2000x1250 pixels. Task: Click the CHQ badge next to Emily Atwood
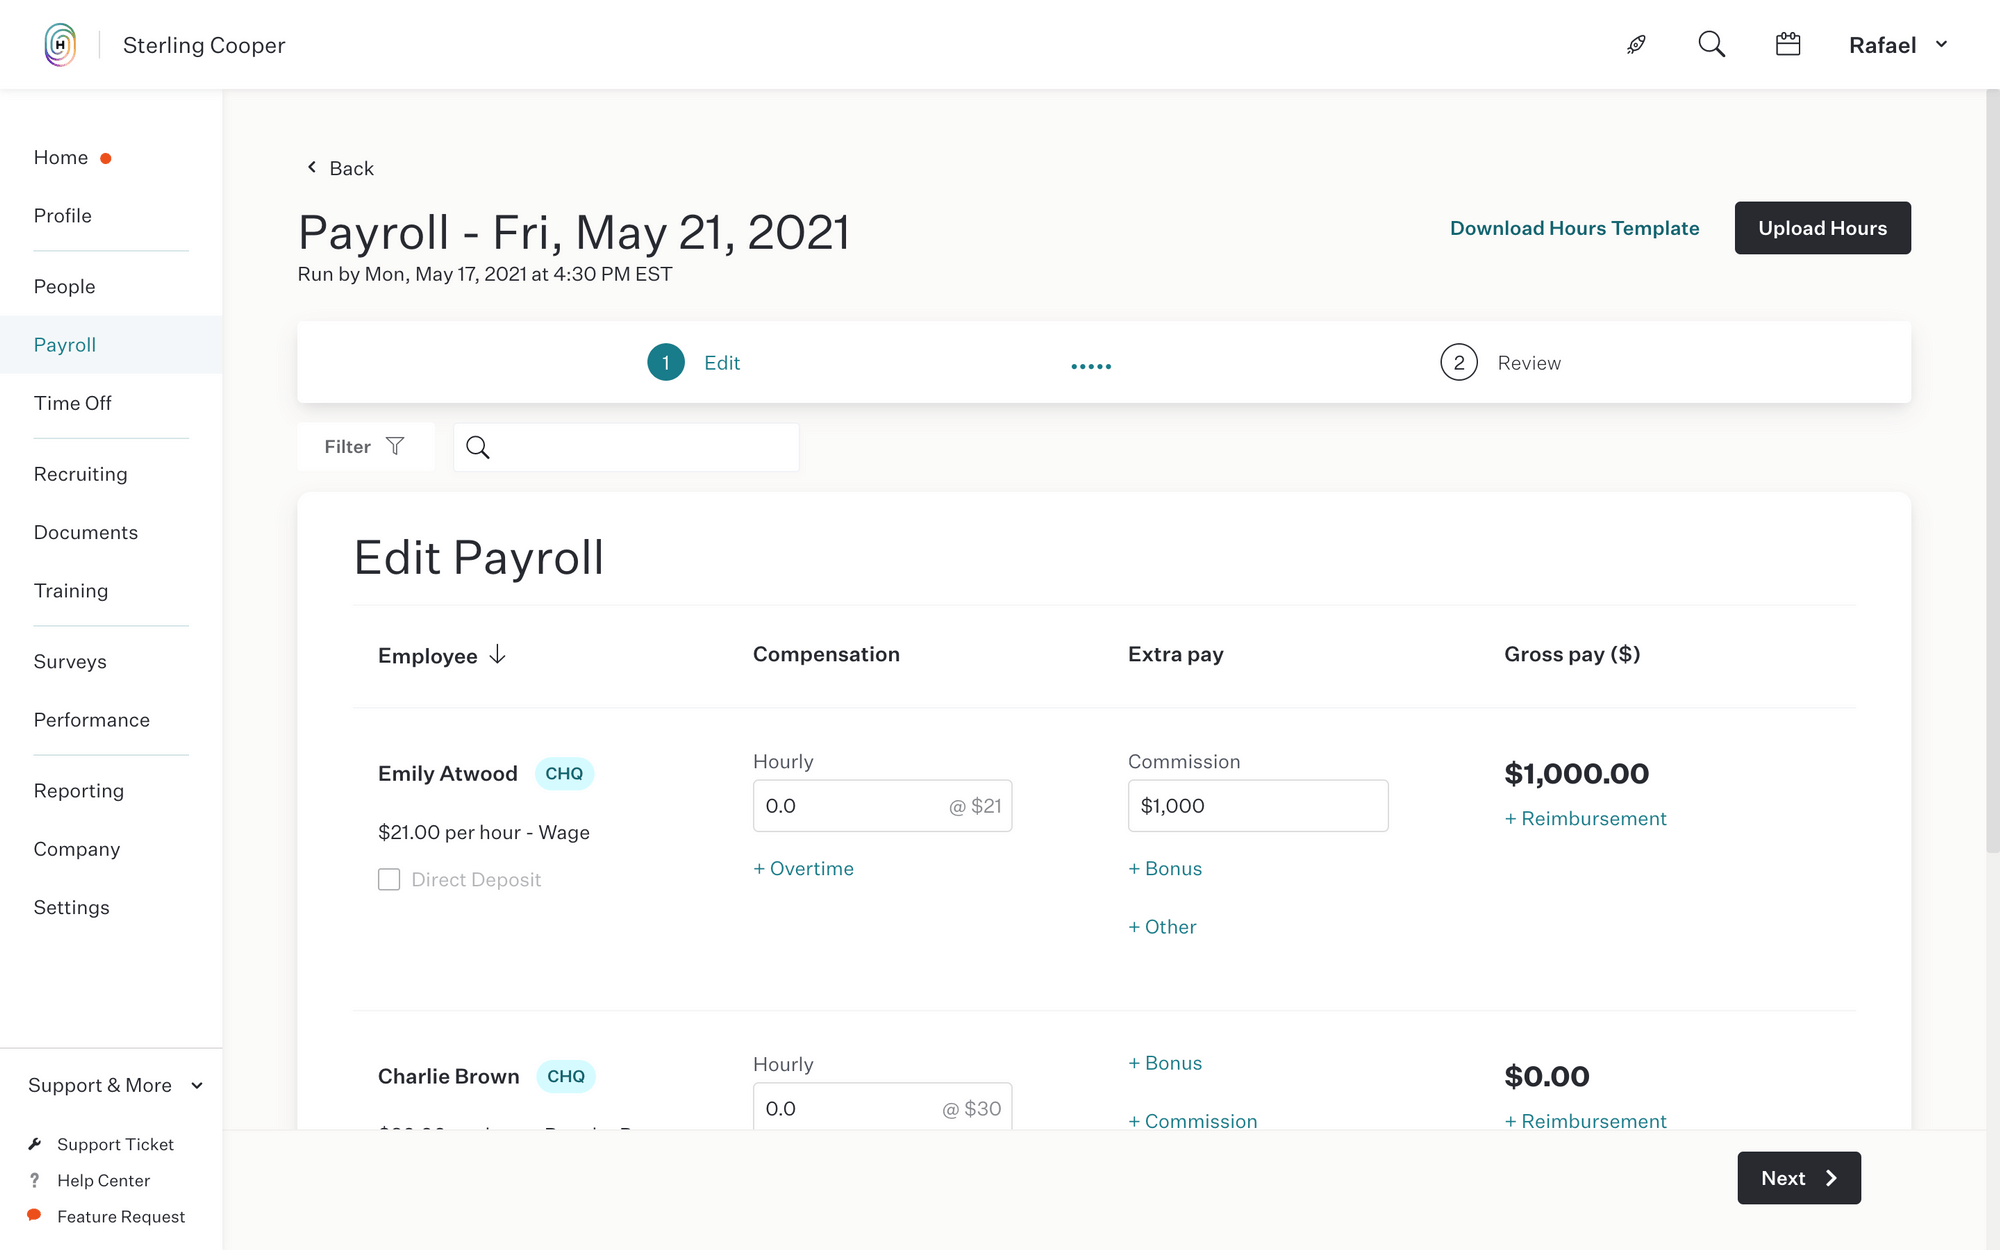pyautogui.click(x=564, y=773)
